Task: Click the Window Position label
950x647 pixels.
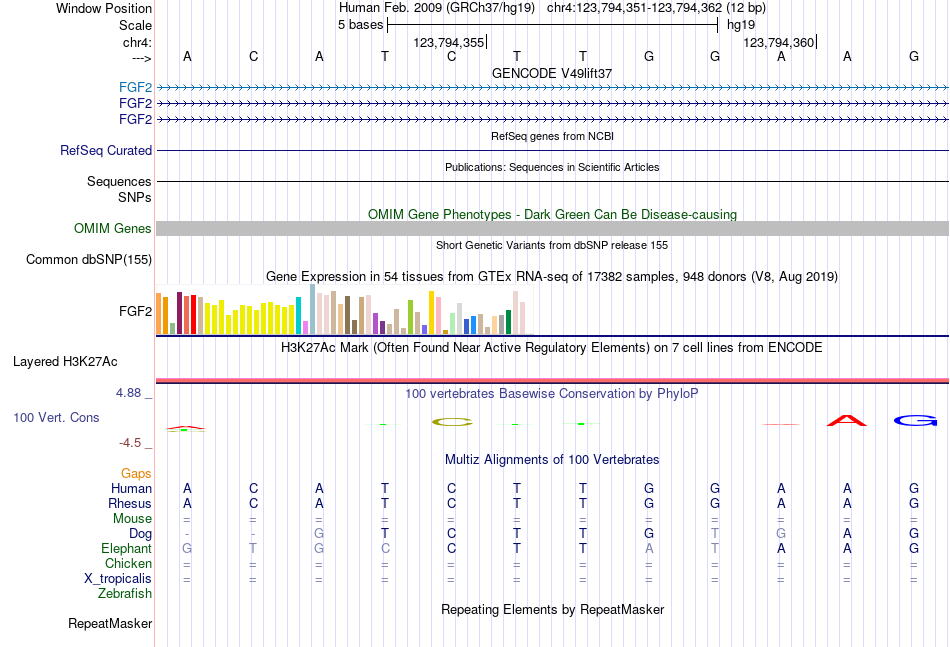Action: click(x=104, y=8)
